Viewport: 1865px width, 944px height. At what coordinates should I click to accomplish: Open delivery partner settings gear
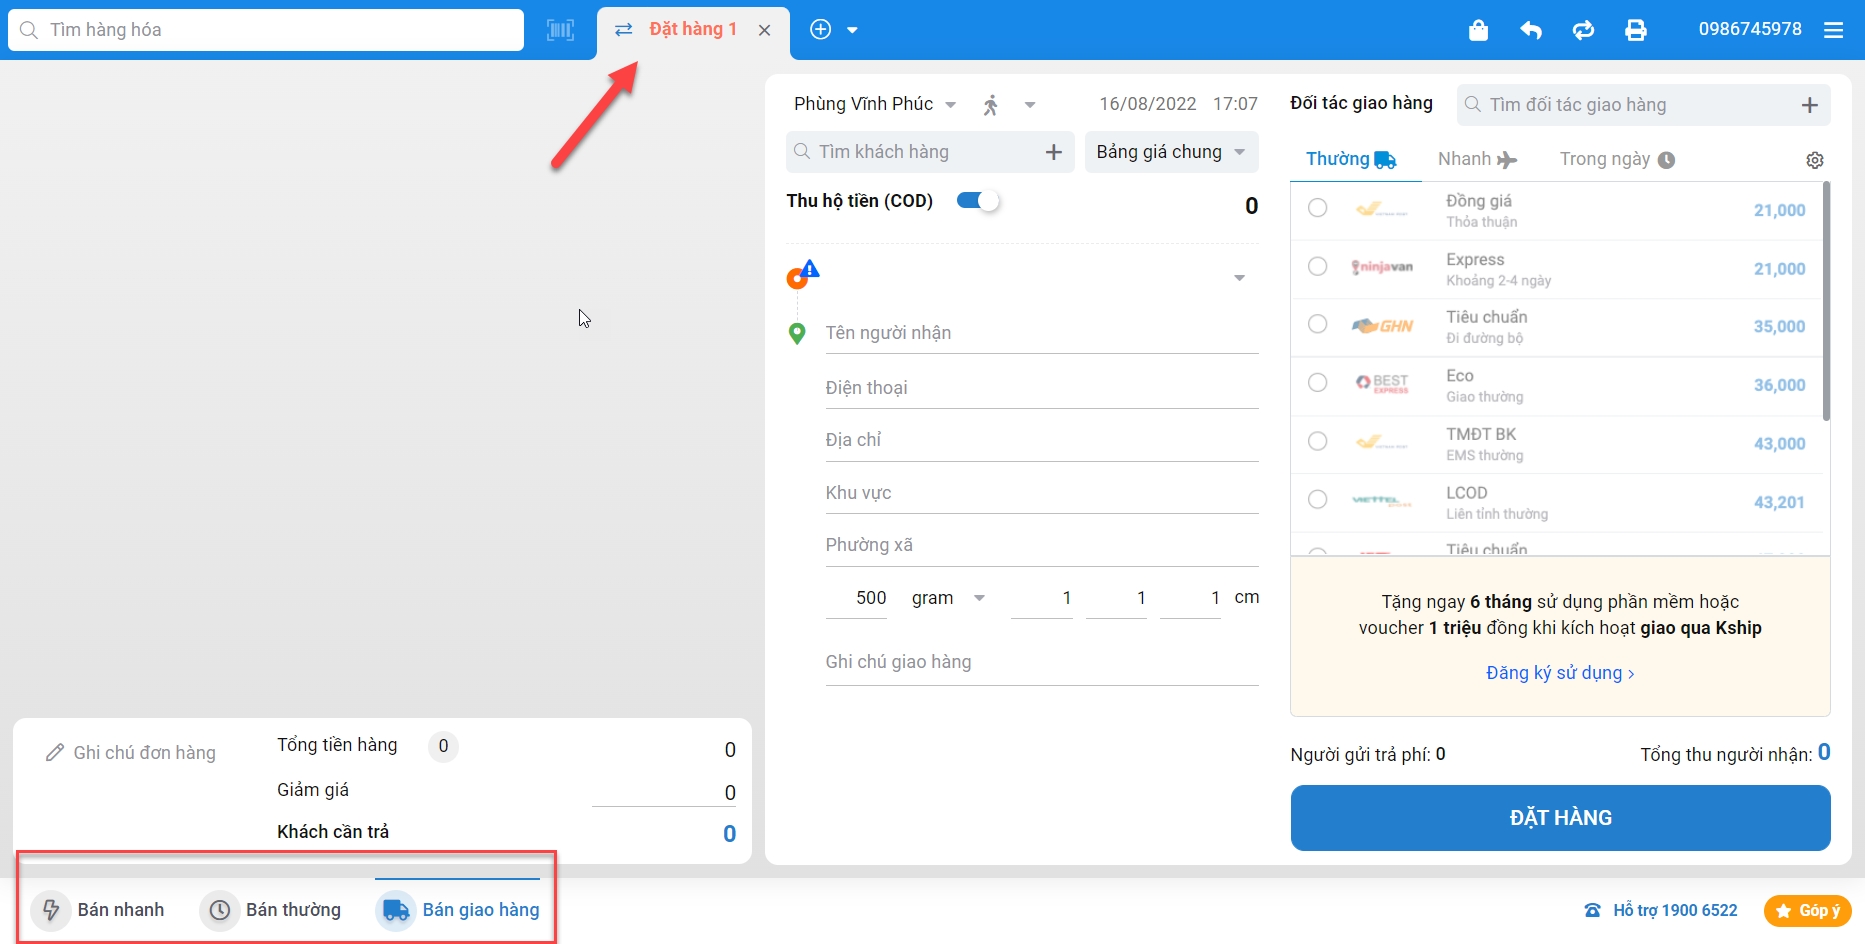[x=1815, y=160]
